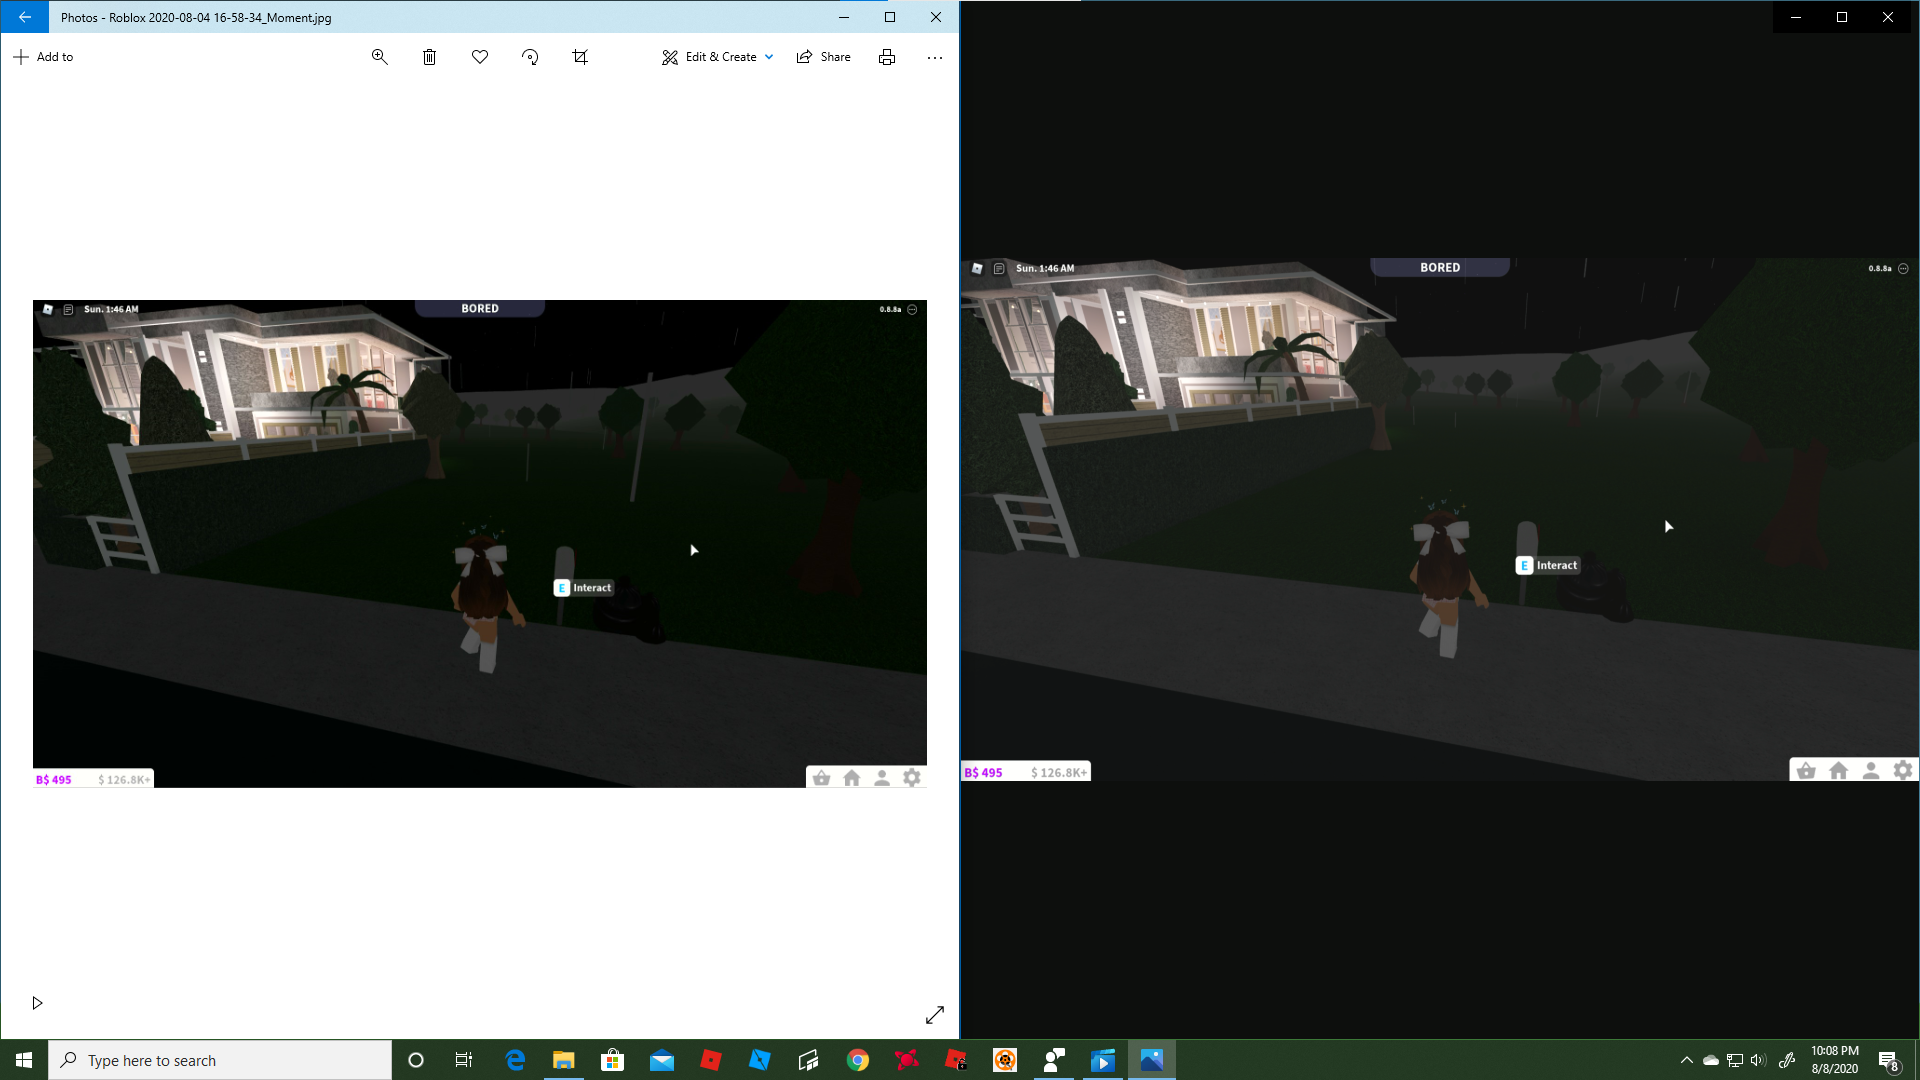The image size is (1920, 1080).
Task: Maximize the Photos window
Action: [890, 17]
